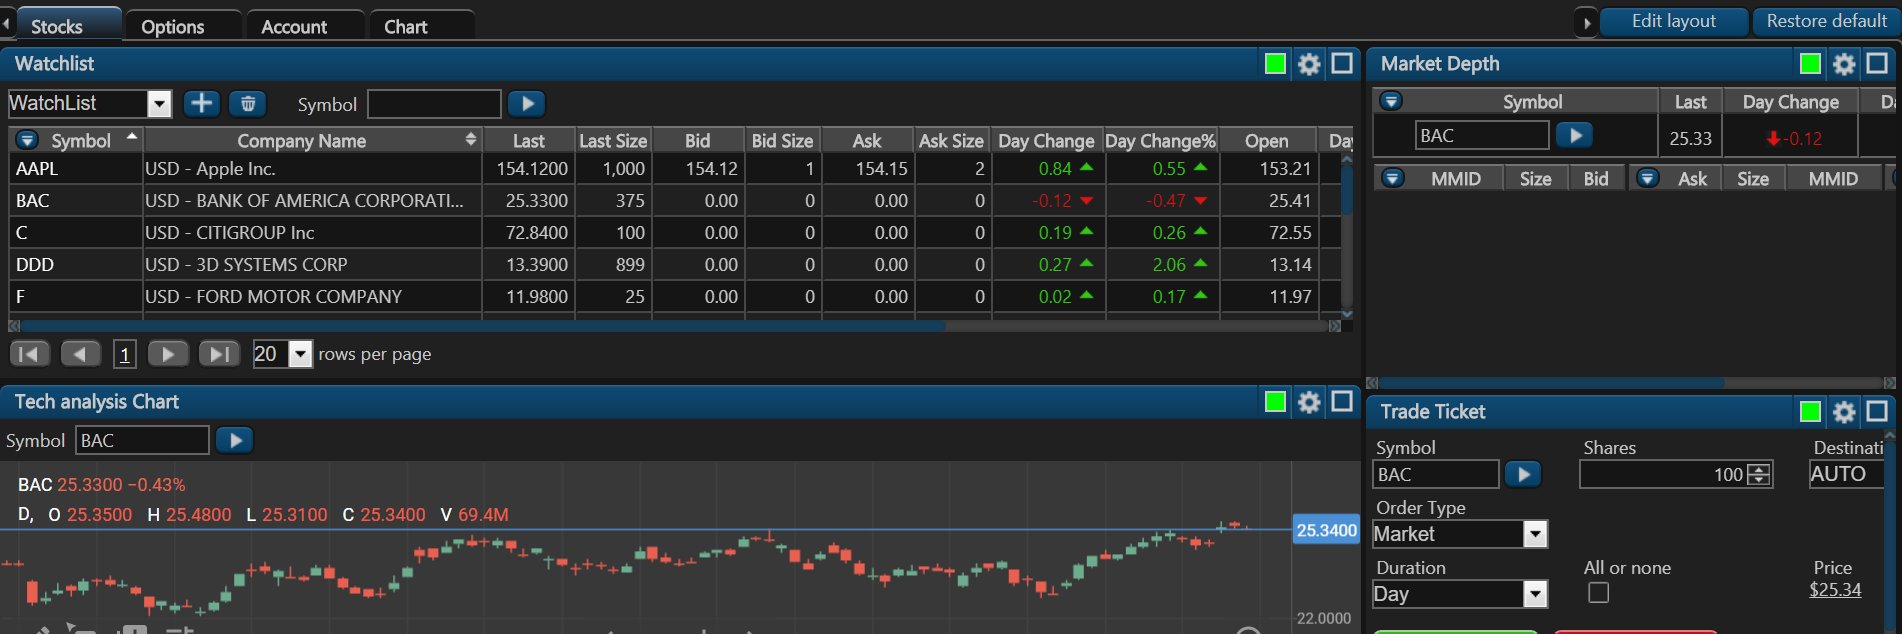This screenshot has height=634, width=1902.
Task: Check the All or none checkbox
Action: (x=1599, y=593)
